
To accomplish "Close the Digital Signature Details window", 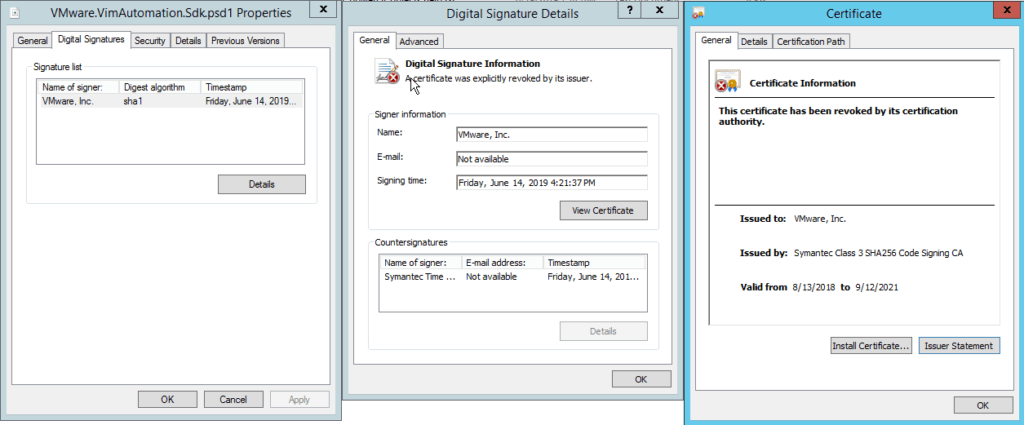I will [660, 11].
